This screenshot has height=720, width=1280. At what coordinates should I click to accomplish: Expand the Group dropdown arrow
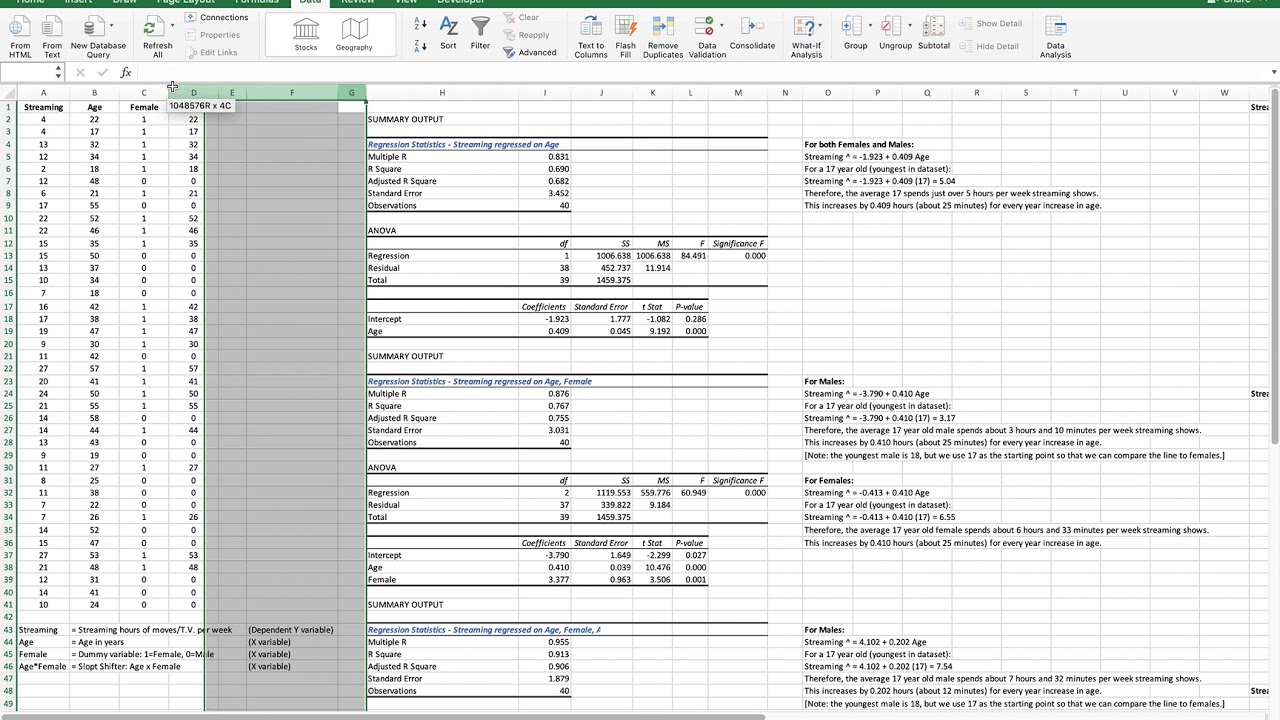(870, 26)
